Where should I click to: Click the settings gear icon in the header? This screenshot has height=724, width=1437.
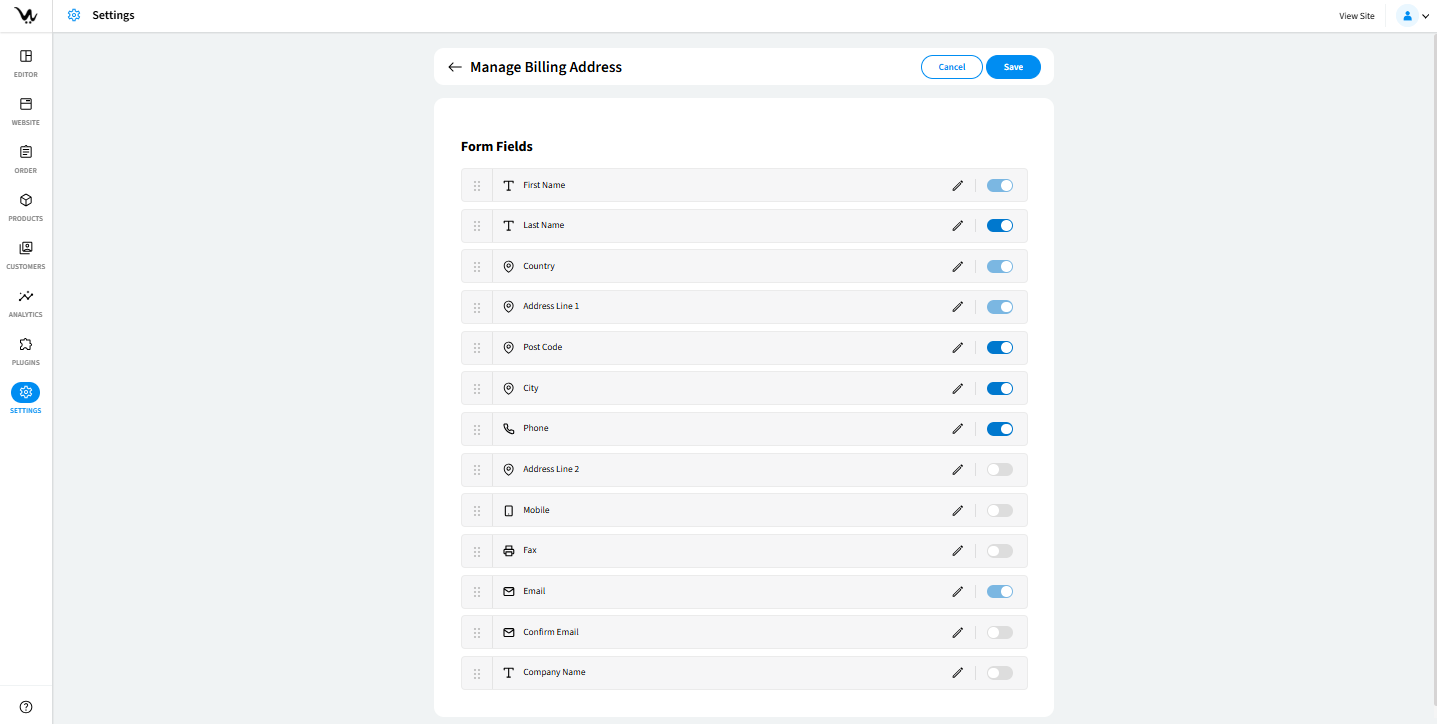(x=74, y=16)
